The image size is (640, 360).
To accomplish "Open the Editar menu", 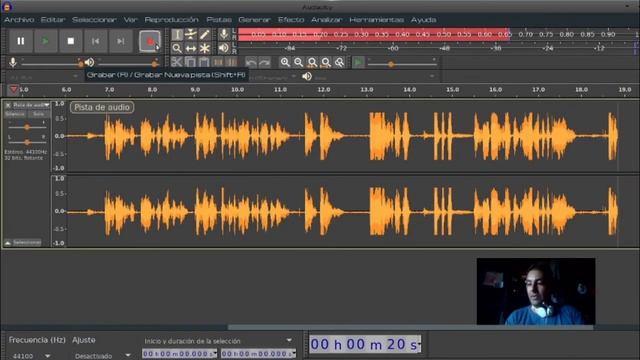I will click(x=53, y=20).
